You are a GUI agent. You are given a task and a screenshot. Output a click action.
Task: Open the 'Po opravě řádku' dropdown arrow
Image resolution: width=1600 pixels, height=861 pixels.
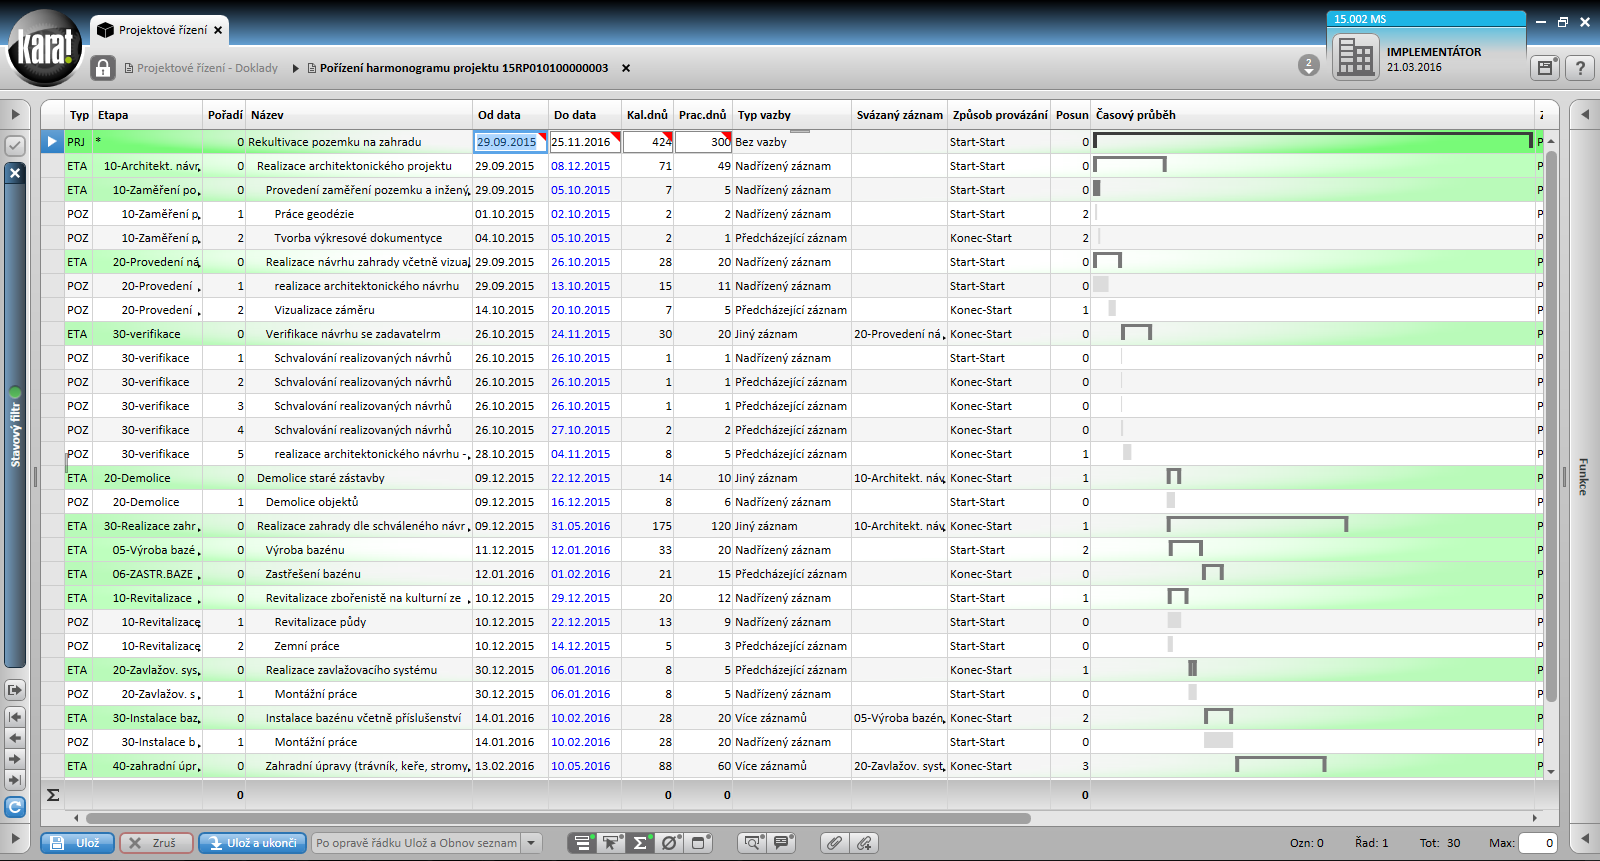click(532, 843)
